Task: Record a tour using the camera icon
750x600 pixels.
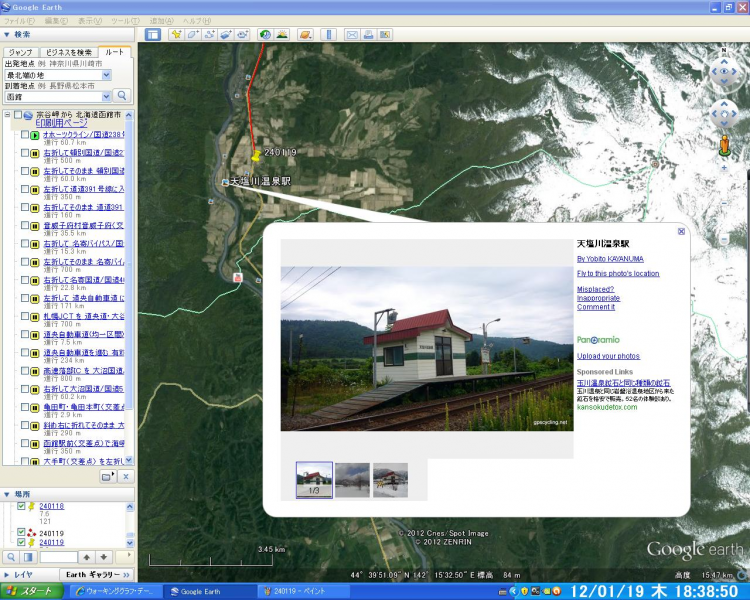Action: point(242,34)
